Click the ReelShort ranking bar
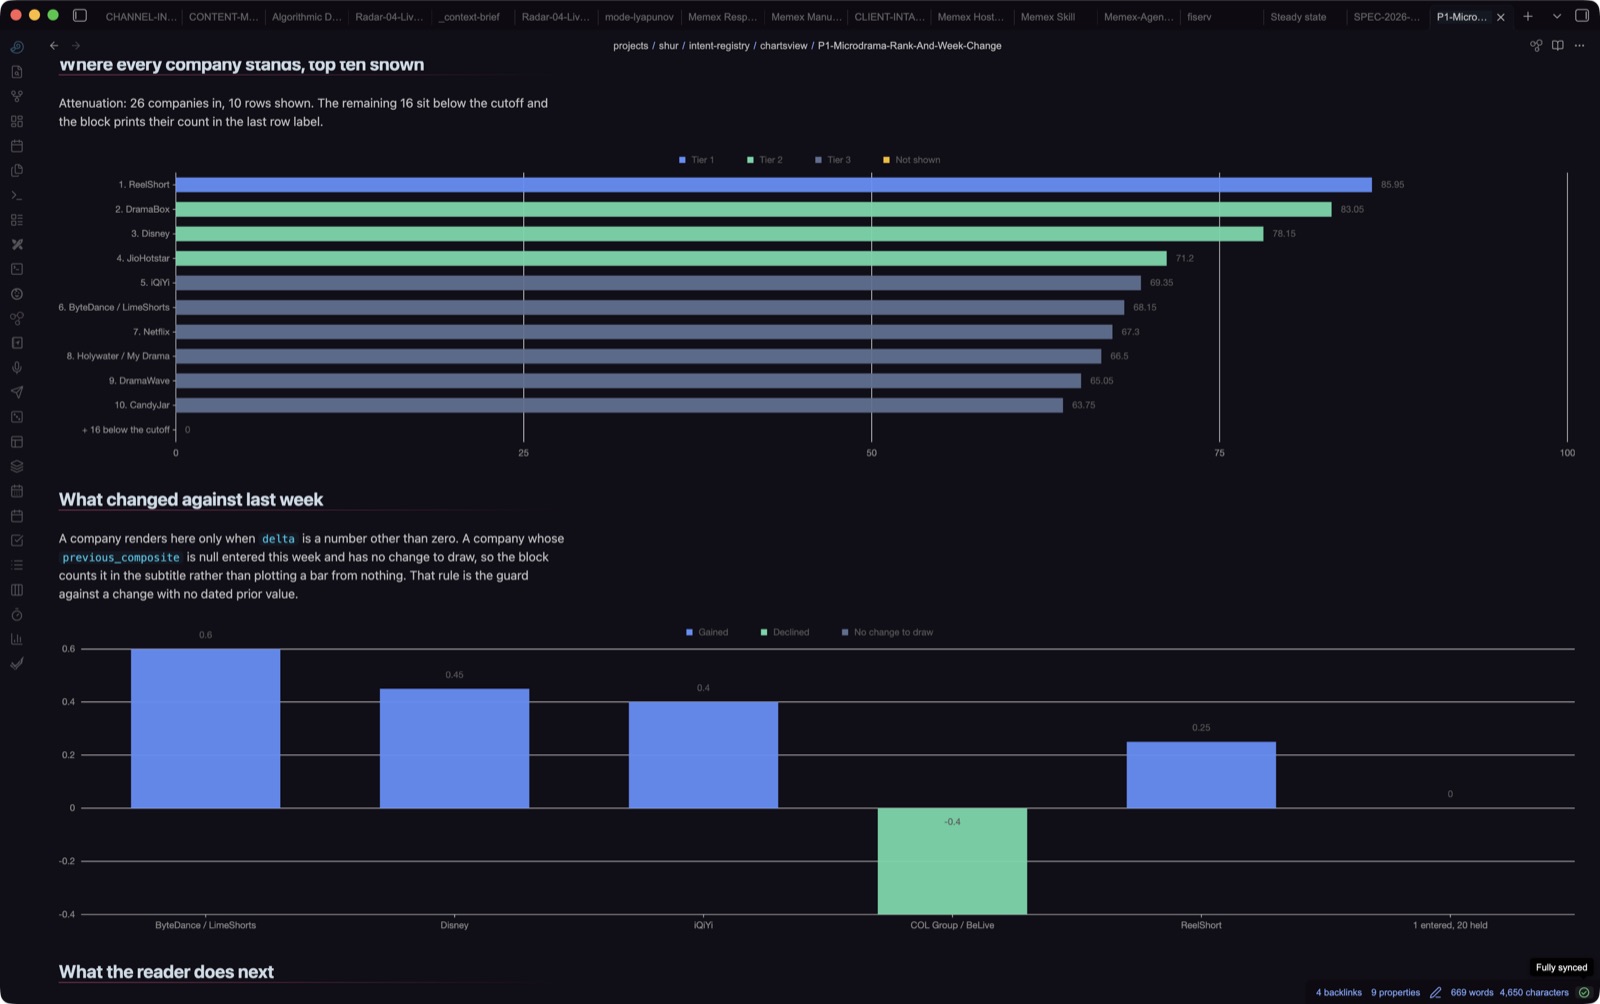Image resolution: width=1600 pixels, height=1004 pixels. (773, 185)
